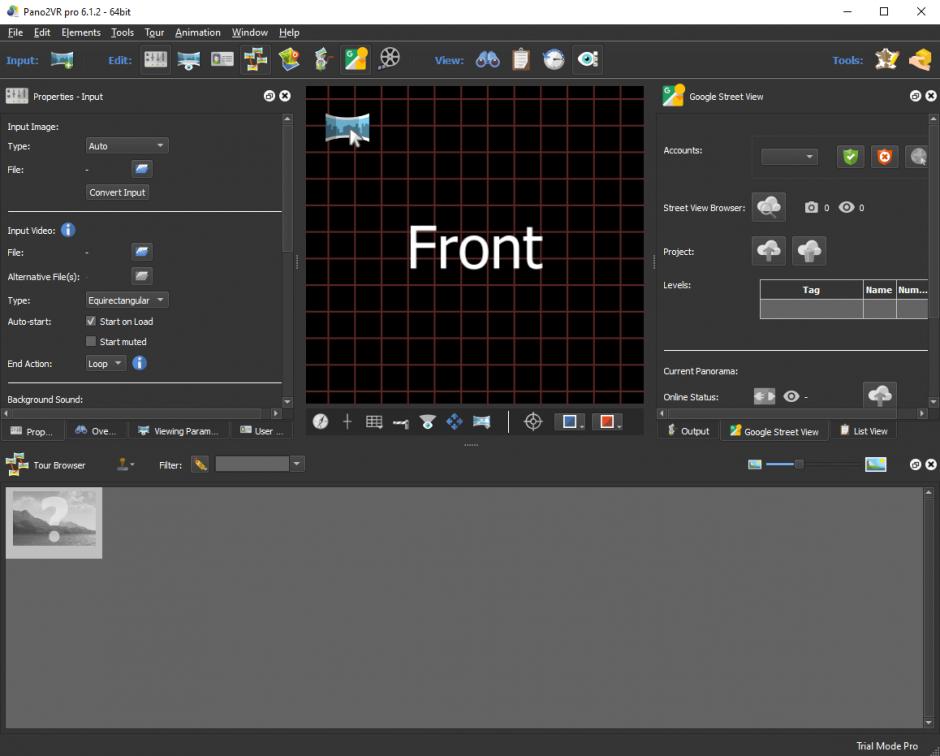940x756 pixels.
Task: Open the Tour Map toolbar icon
Action: coord(289,59)
